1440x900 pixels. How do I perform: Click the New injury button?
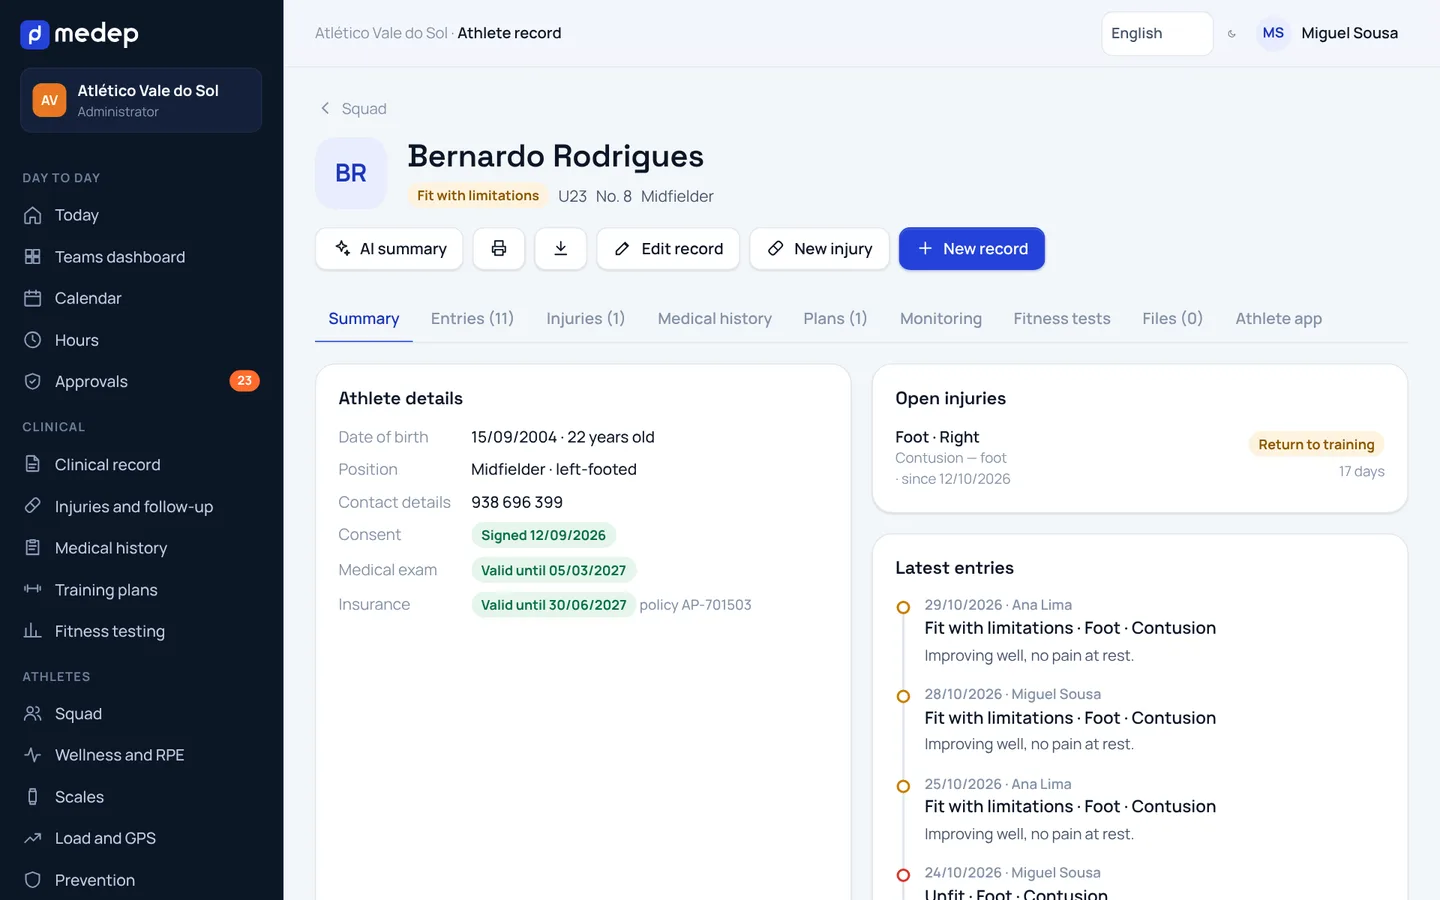pos(820,249)
